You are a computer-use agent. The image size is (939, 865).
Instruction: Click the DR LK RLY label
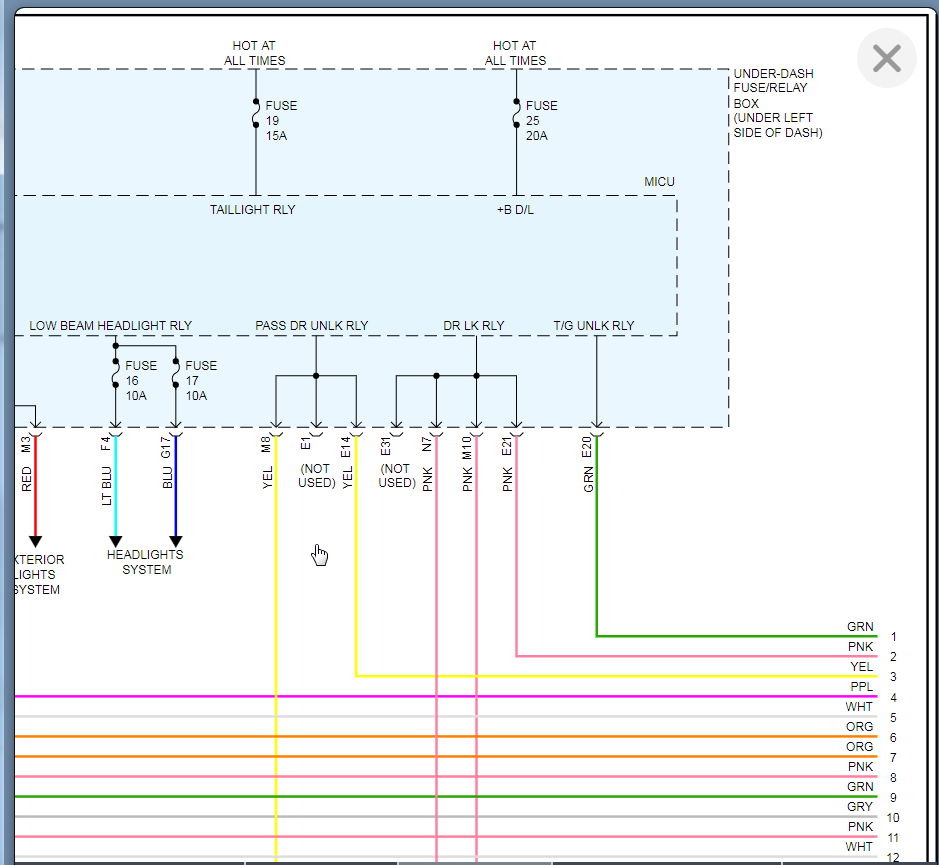click(474, 326)
